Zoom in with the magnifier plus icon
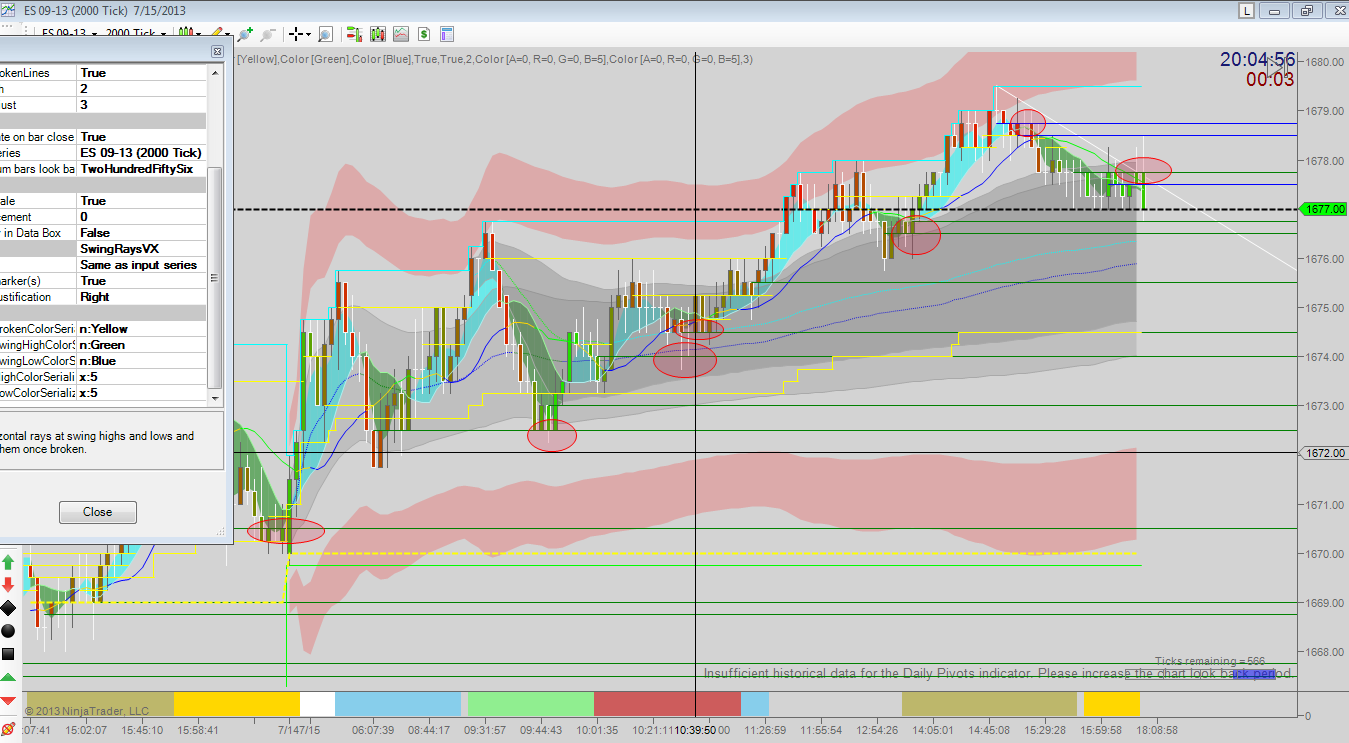The image size is (1349, 743). (245, 33)
